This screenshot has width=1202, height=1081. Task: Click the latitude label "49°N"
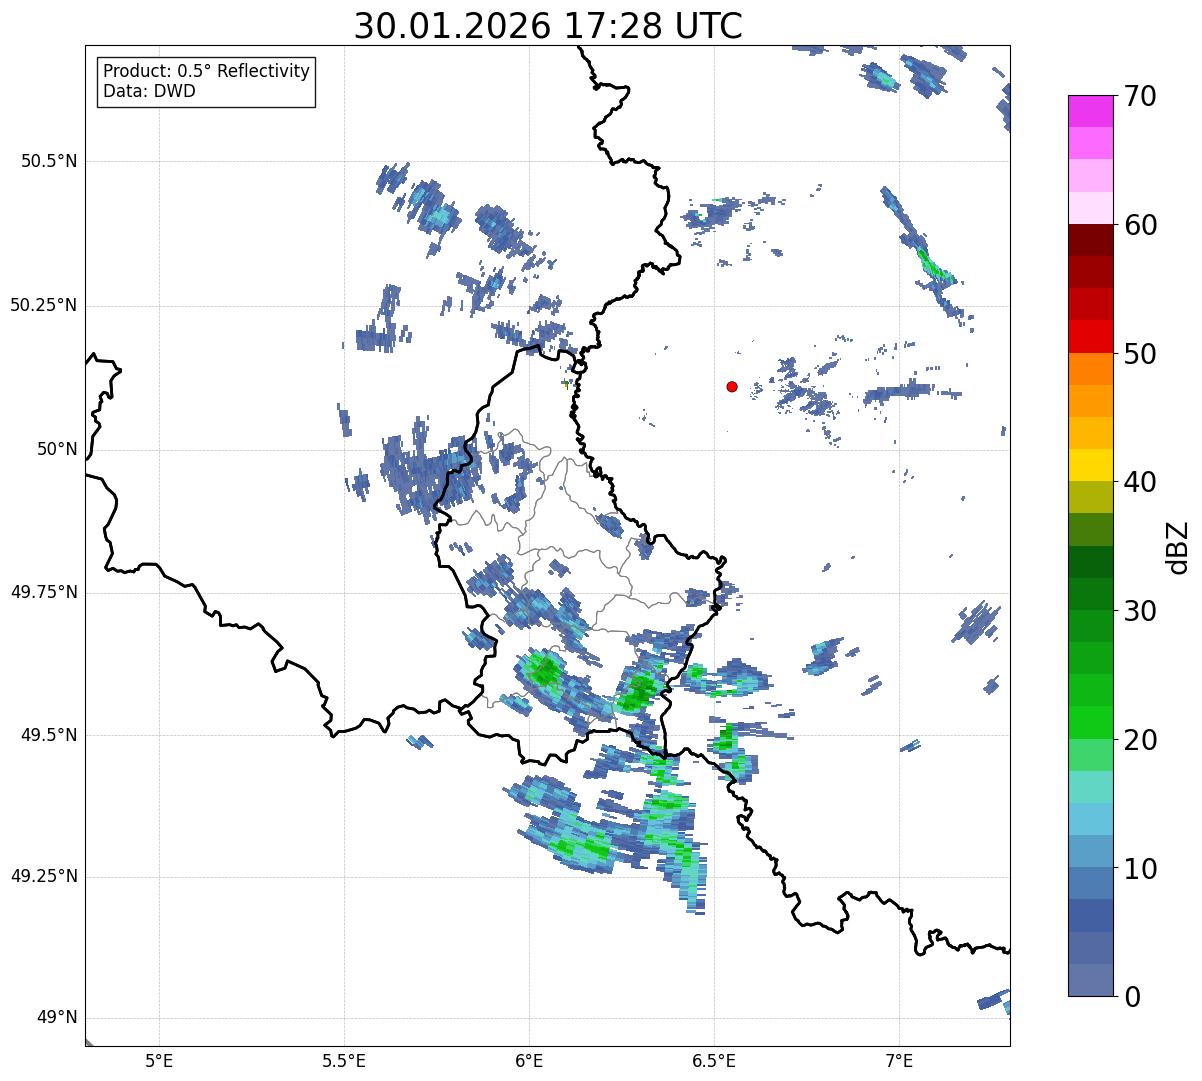57,1018
